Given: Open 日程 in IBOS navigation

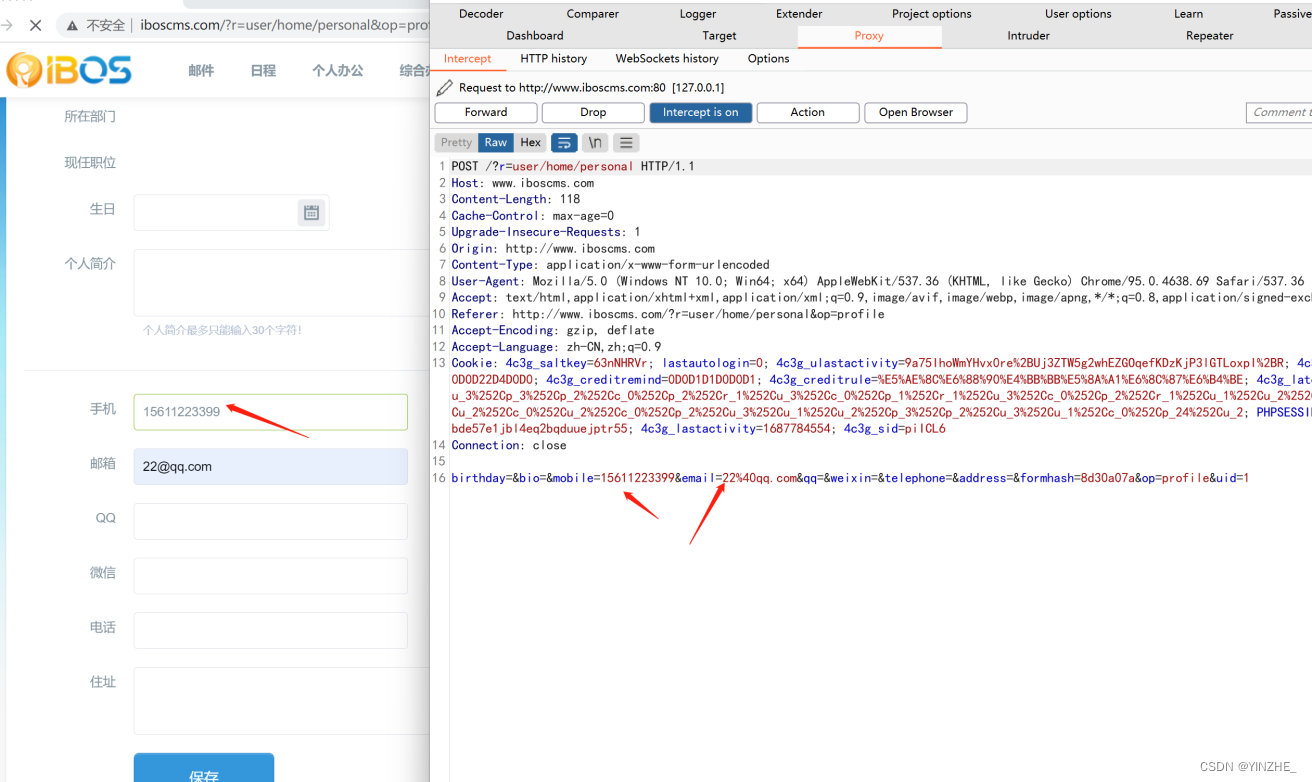Looking at the screenshot, I should 263,71.
